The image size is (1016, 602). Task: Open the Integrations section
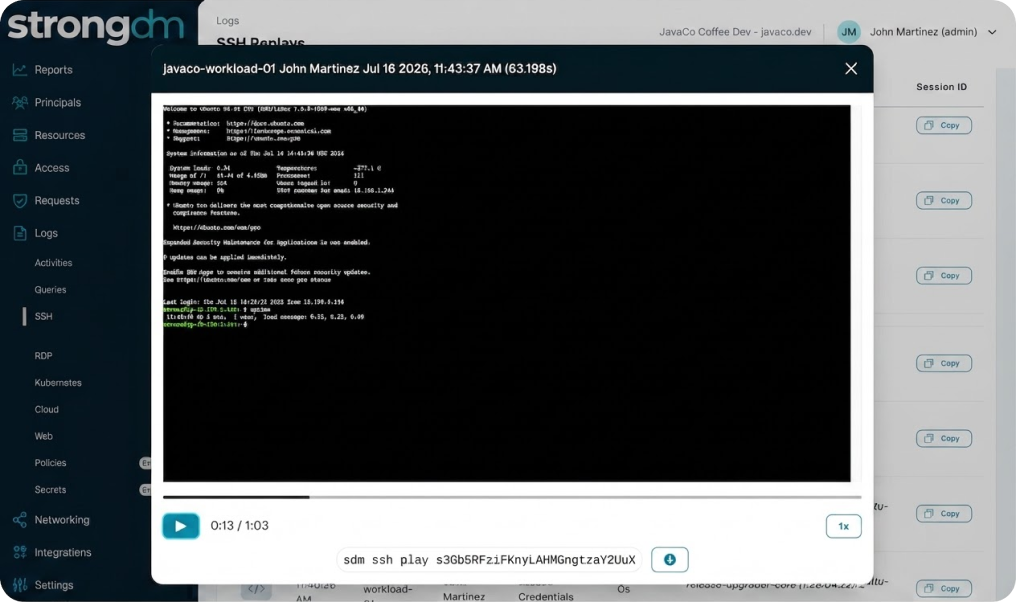click(63, 552)
